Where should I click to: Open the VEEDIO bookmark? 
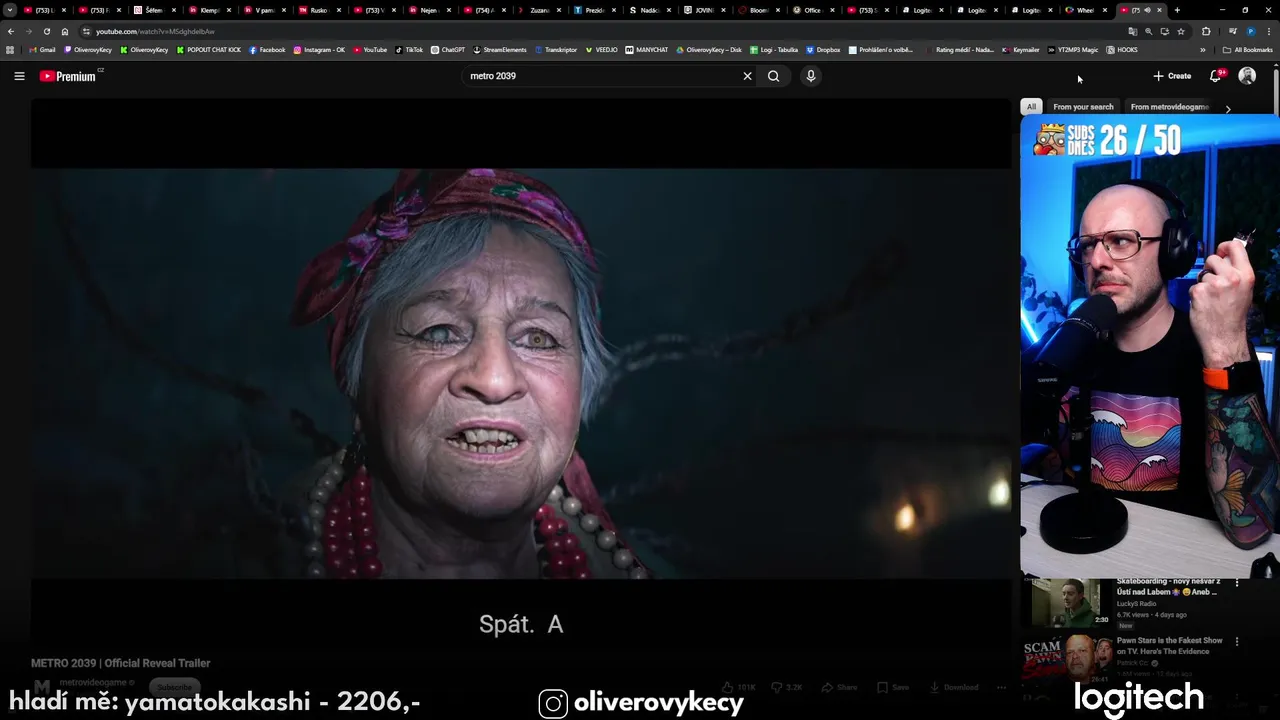click(x=602, y=50)
